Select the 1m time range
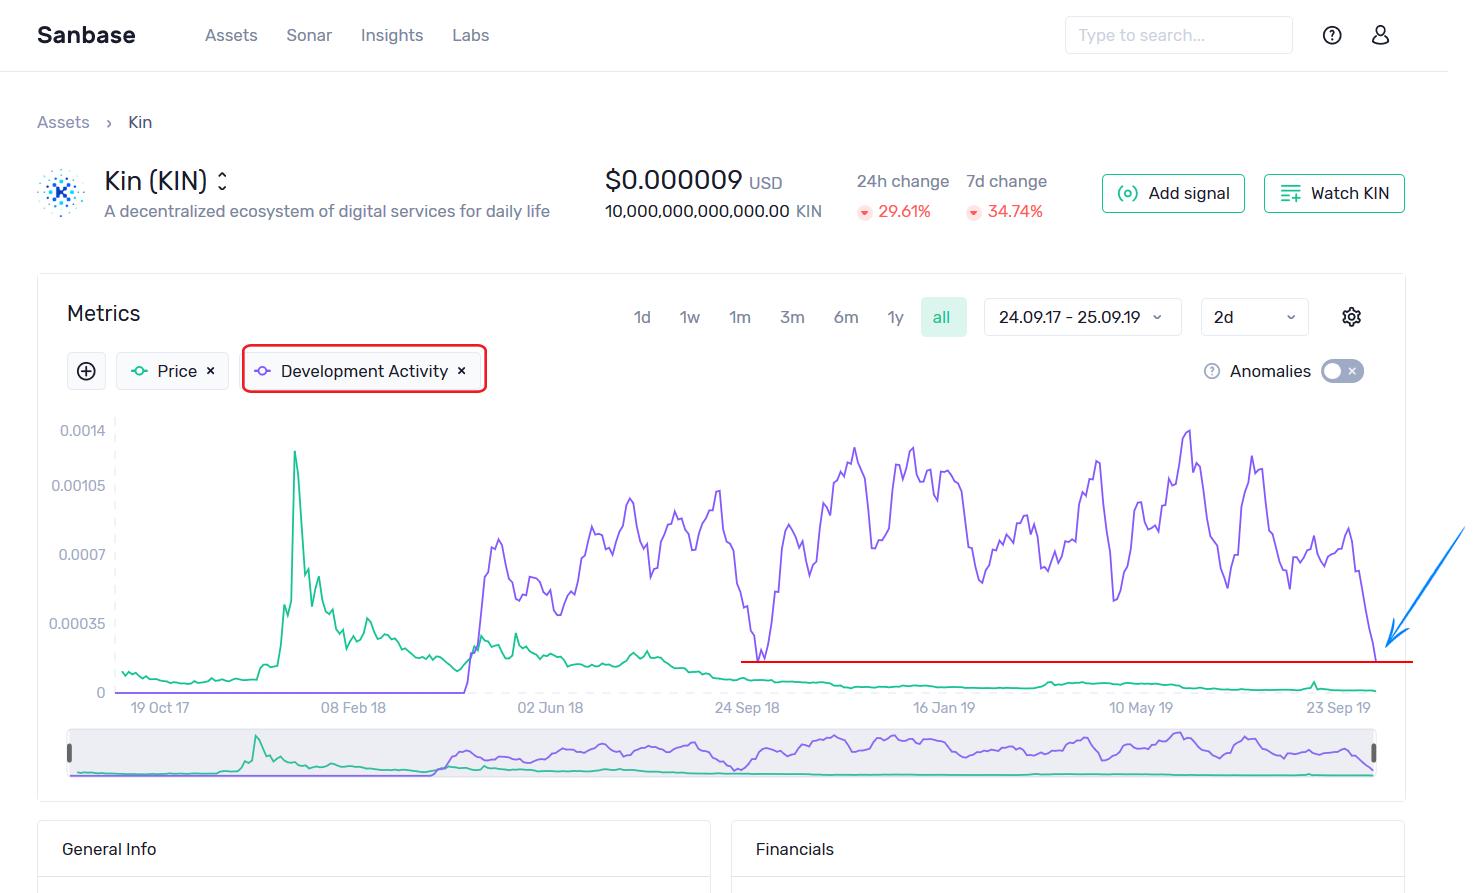Image resolution: width=1476 pixels, height=893 pixels. [740, 317]
